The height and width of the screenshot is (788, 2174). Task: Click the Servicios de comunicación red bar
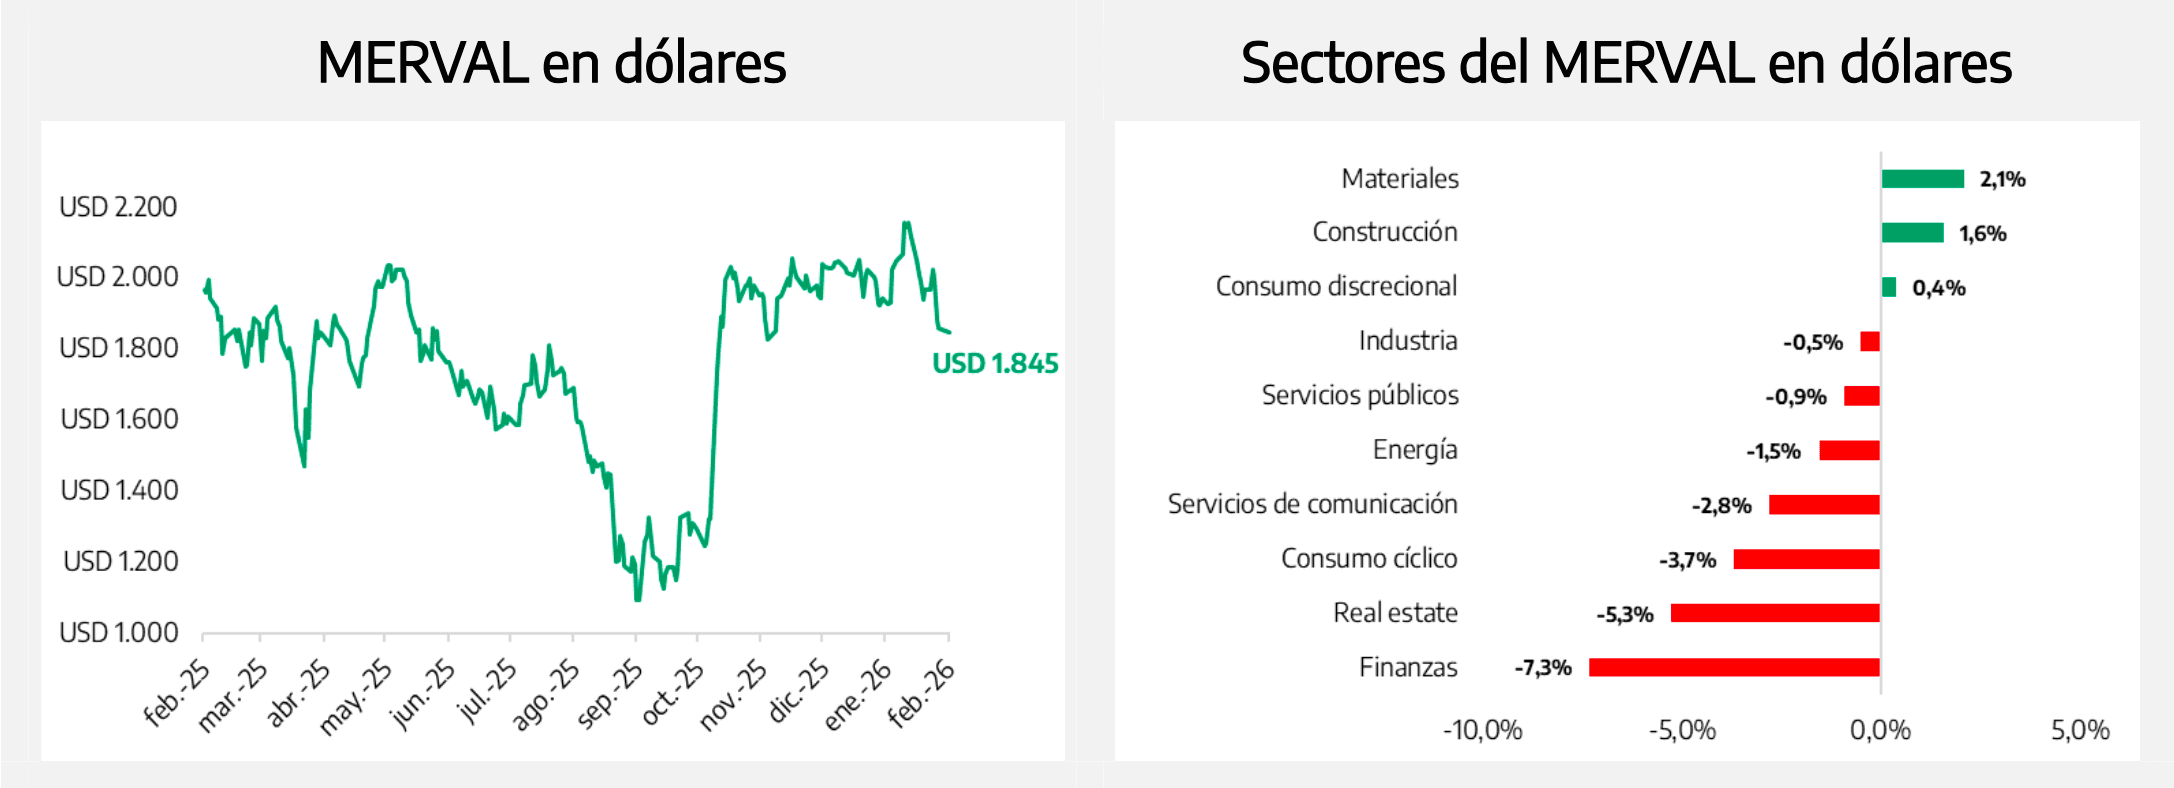pyautogui.click(x=1824, y=505)
